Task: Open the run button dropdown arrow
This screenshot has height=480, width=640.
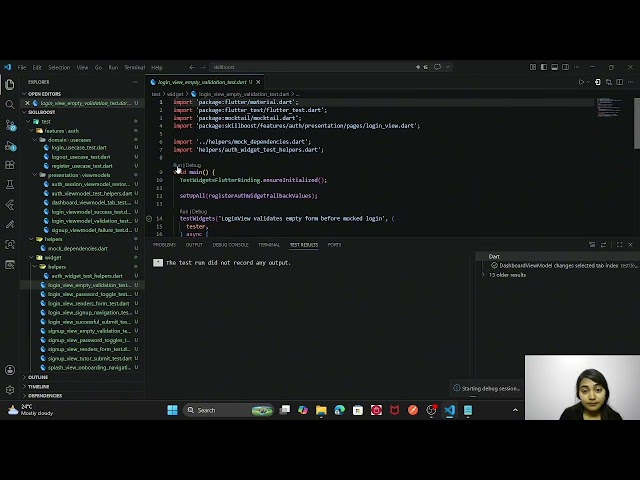Action: pyautogui.click(x=588, y=82)
